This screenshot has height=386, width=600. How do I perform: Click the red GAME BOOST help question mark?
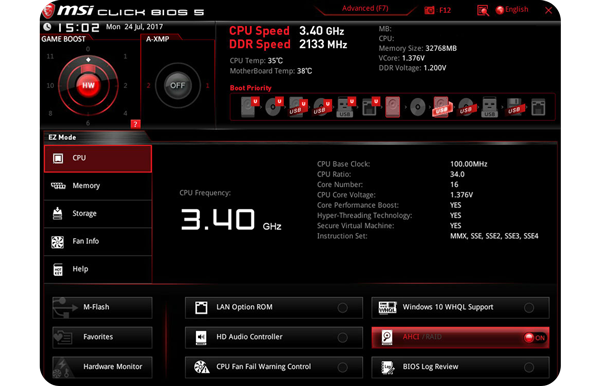[x=135, y=124]
